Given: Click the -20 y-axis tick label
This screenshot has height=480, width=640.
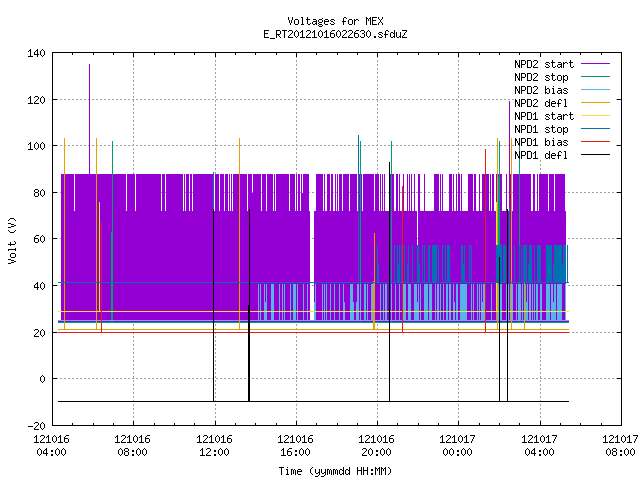Looking at the screenshot, I should click(36, 426).
